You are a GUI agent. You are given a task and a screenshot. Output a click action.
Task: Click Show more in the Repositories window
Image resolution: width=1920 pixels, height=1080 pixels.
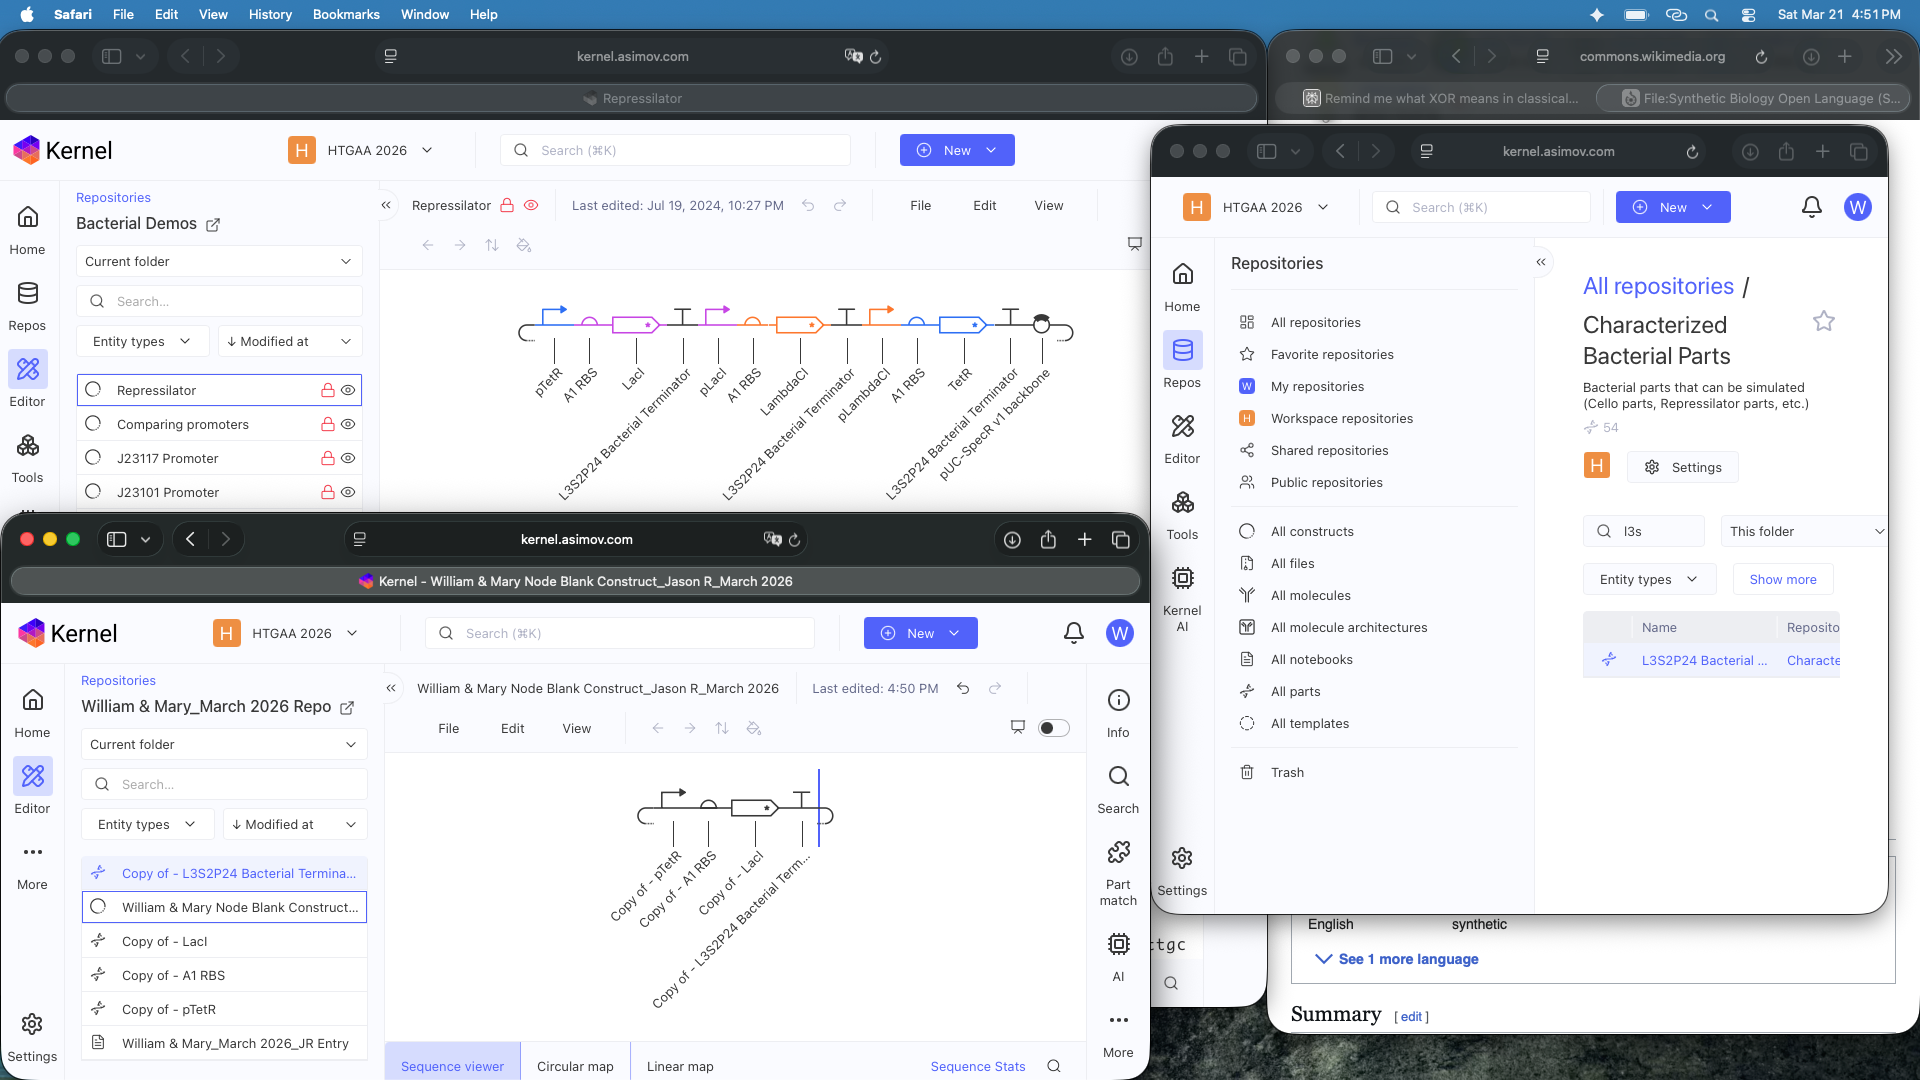(1783, 579)
